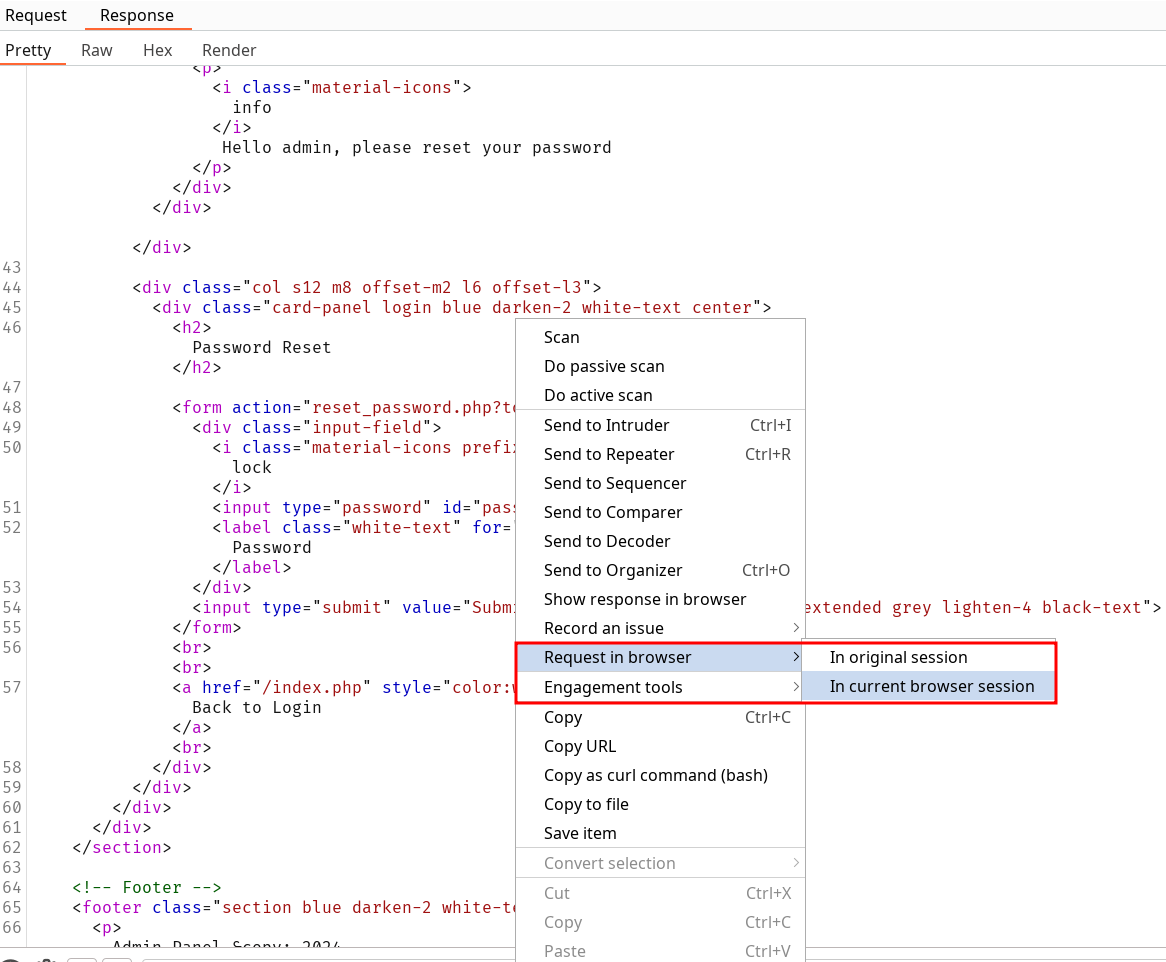Switch to the Request tab
The image size is (1166, 962).
pos(36,15)
